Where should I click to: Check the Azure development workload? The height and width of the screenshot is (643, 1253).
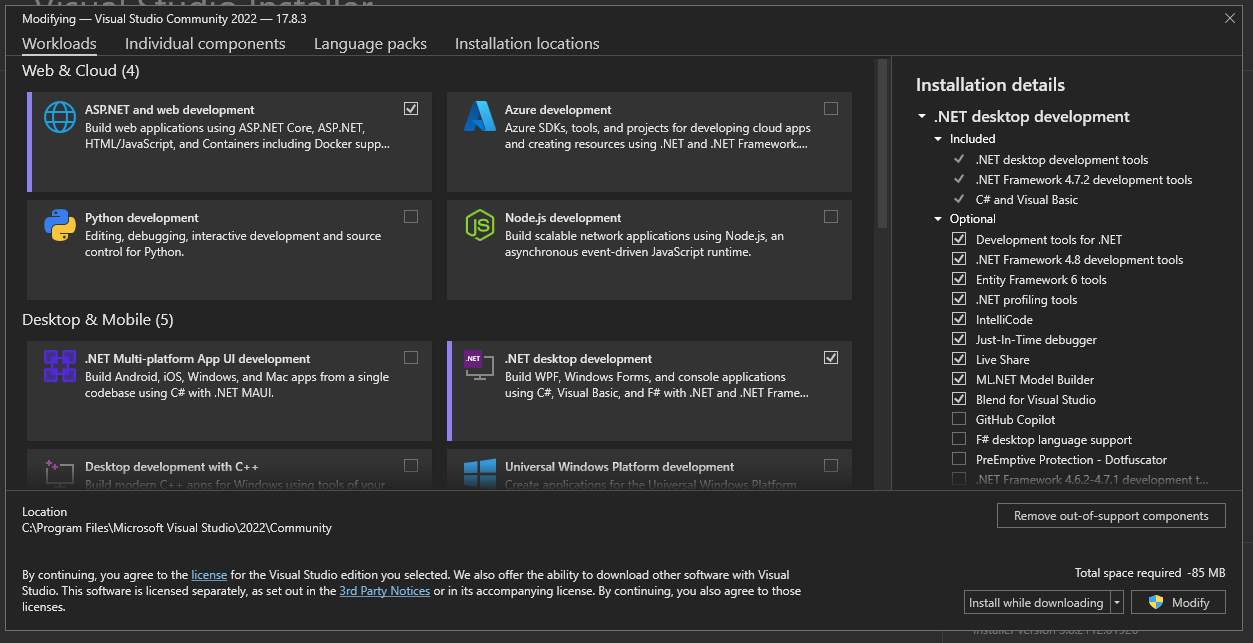[x=831, y=108]
